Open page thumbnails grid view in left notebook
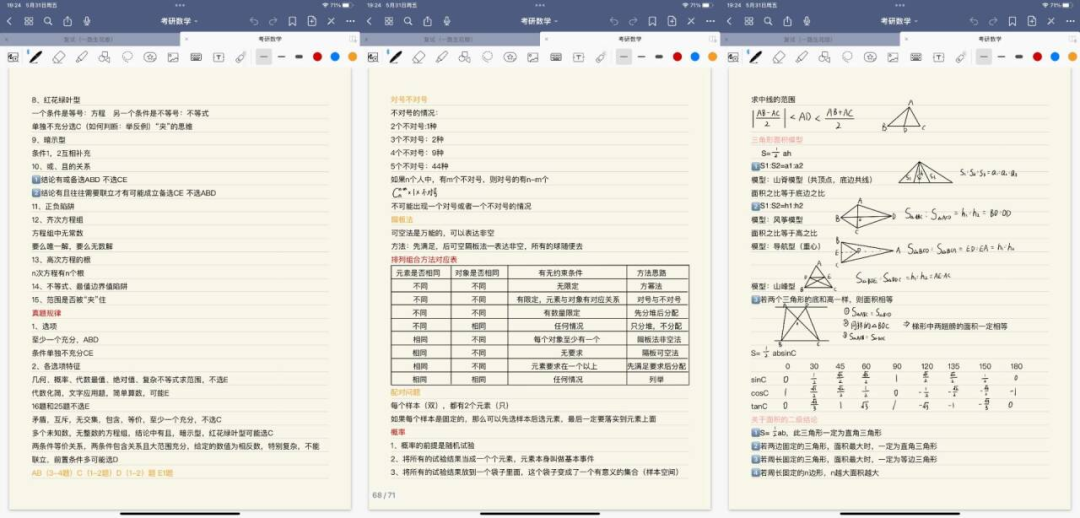This screenshot has height=518, width=1080. coord(27,20)
